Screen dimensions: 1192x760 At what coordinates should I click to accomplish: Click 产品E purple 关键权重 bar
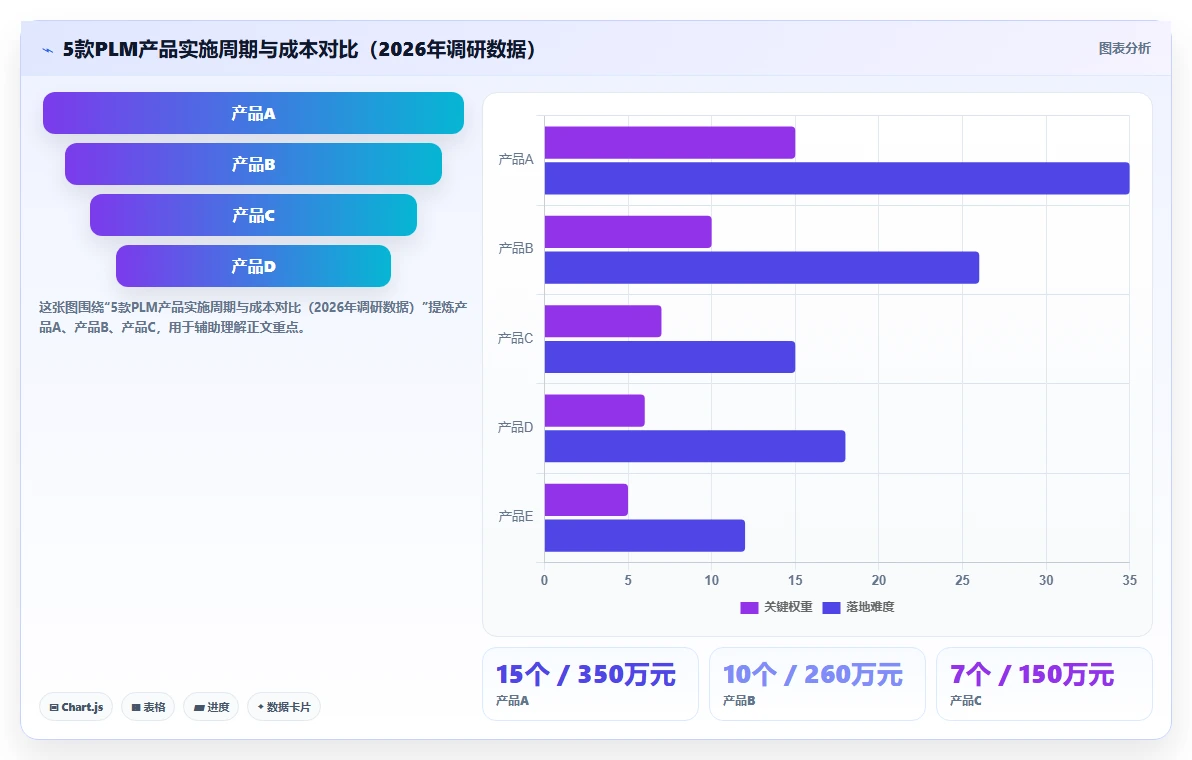[586, 500]
